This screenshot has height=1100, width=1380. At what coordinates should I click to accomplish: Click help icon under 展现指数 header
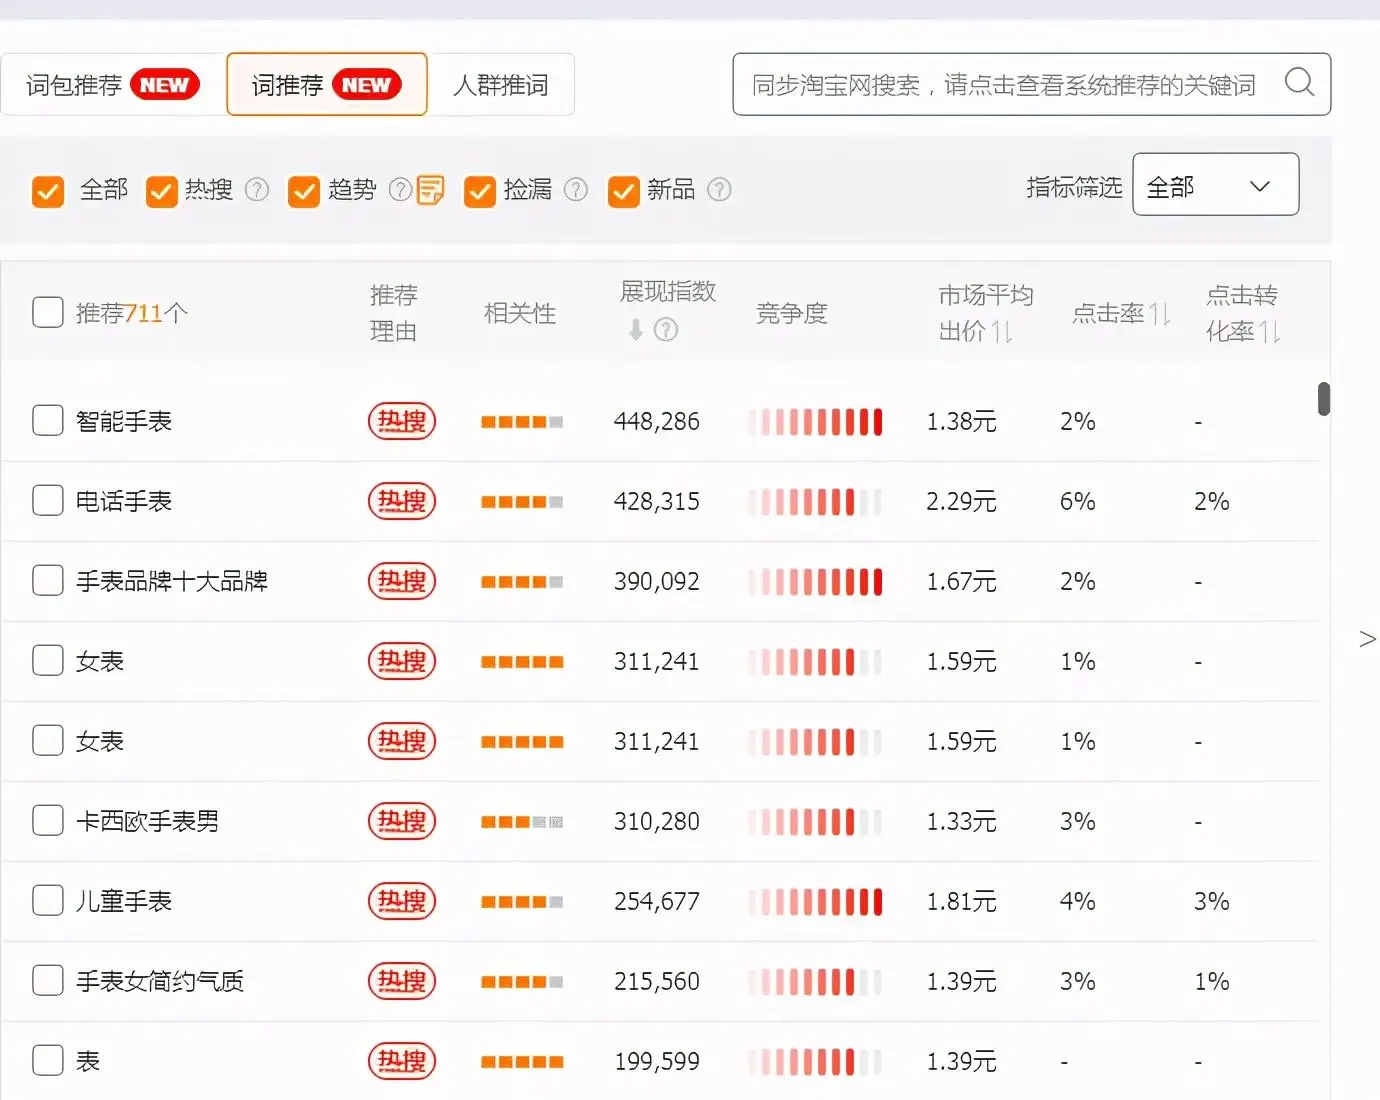coord(666,330)
